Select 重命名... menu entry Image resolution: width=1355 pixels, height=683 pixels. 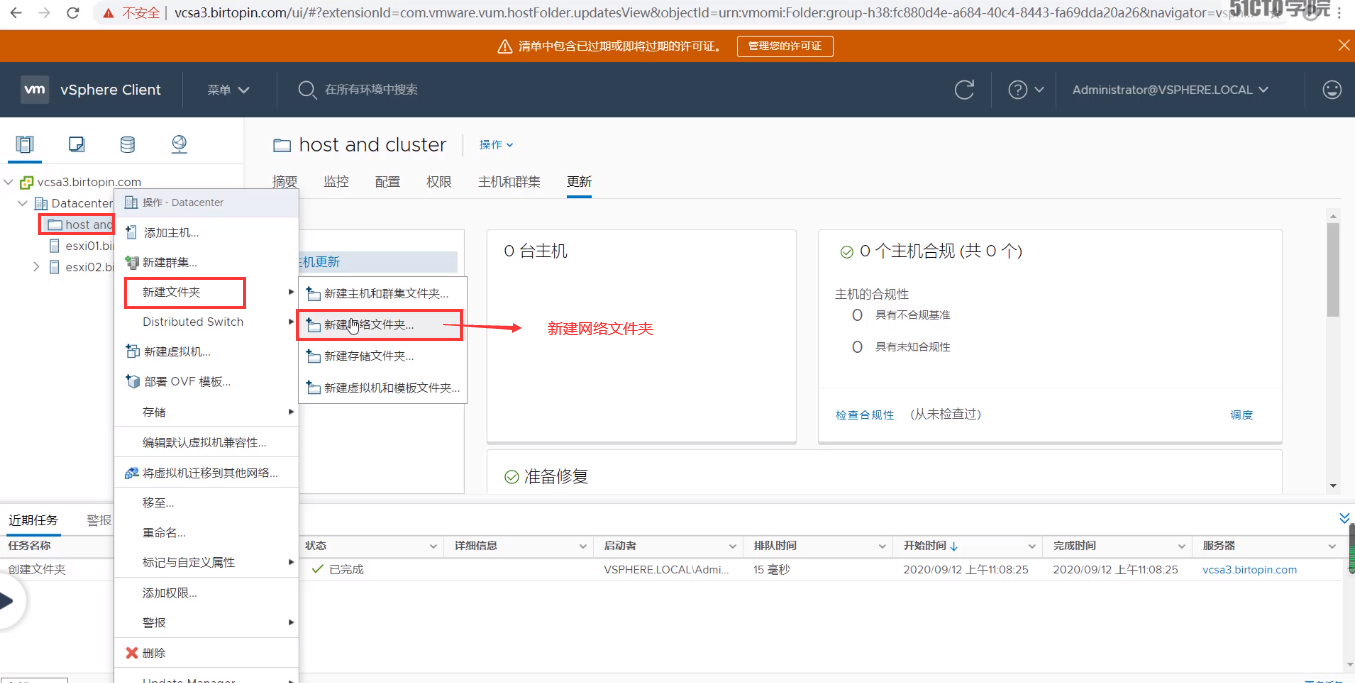coord(207,533)
